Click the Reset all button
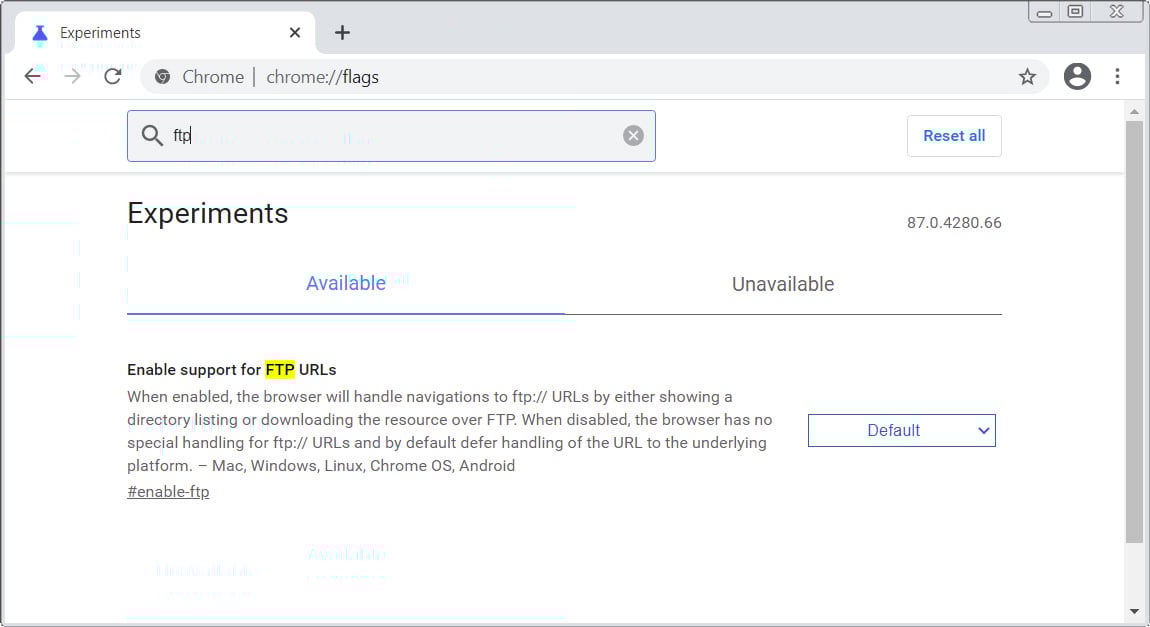 coord(953,136)
